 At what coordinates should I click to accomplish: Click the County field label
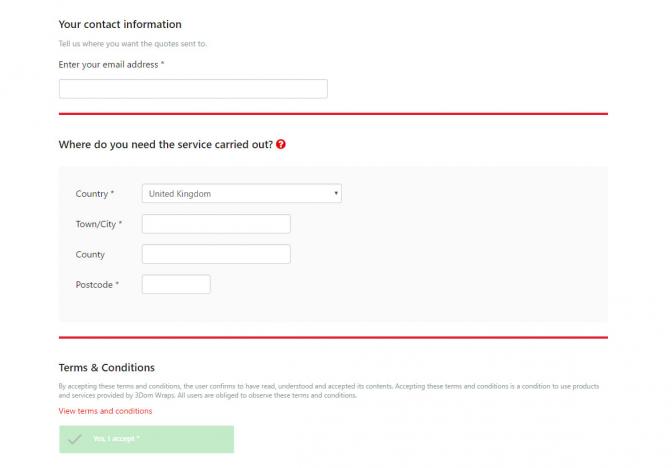point(90,255)
